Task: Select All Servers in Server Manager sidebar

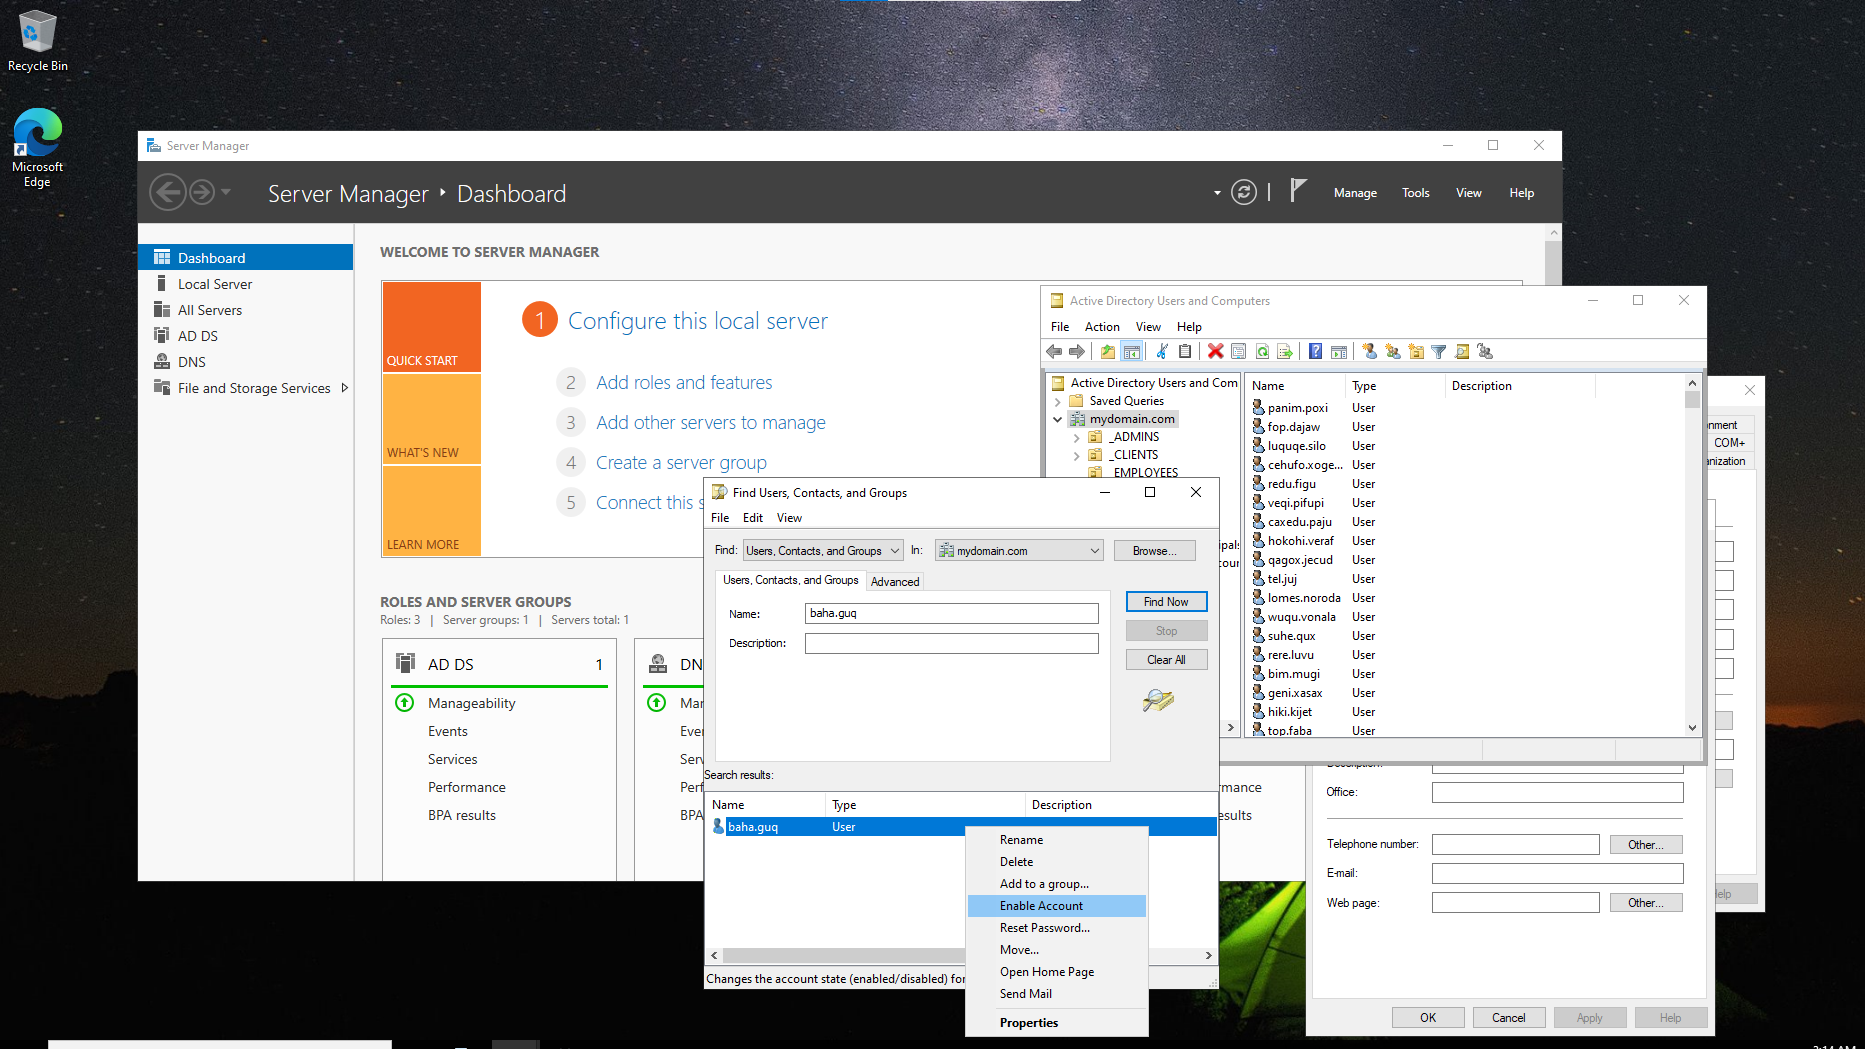Action: click(x=246, y=310)
